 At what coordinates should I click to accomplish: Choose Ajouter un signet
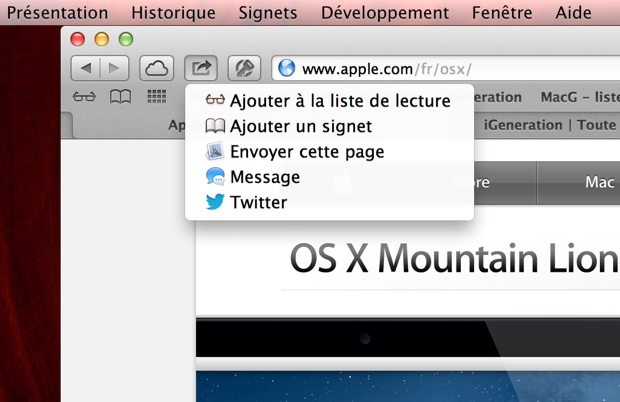329,126
